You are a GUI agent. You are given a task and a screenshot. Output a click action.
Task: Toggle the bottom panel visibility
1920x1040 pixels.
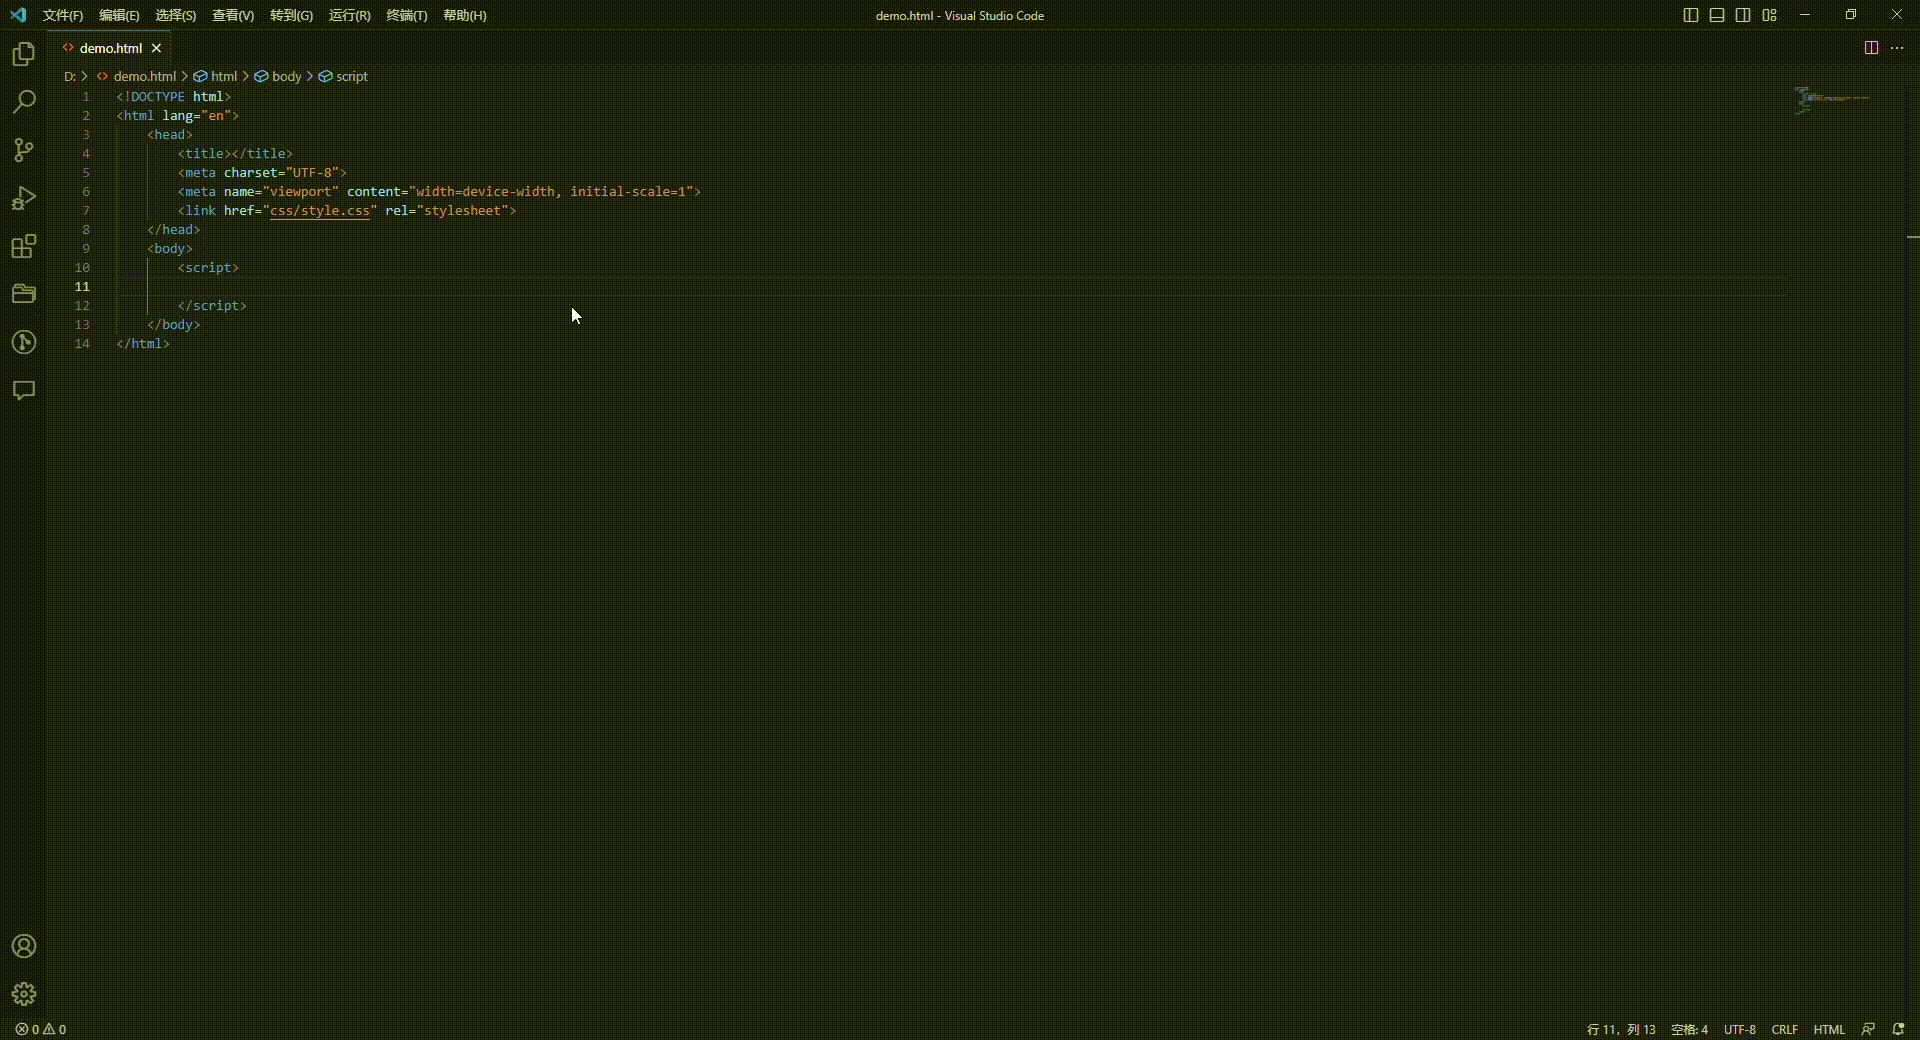(1716, 15)
